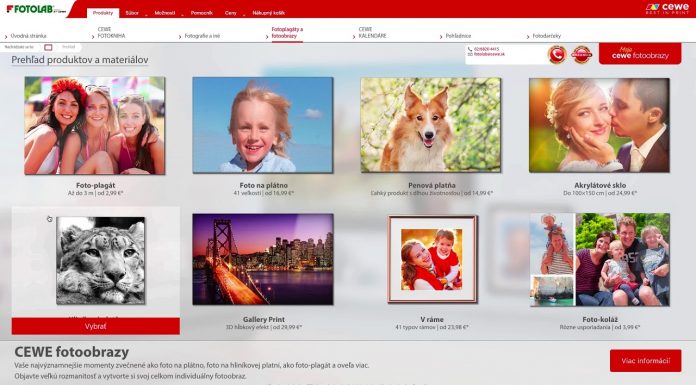
Task: Click the Prehľad breadcrumb label
Action: click(68, 47)
